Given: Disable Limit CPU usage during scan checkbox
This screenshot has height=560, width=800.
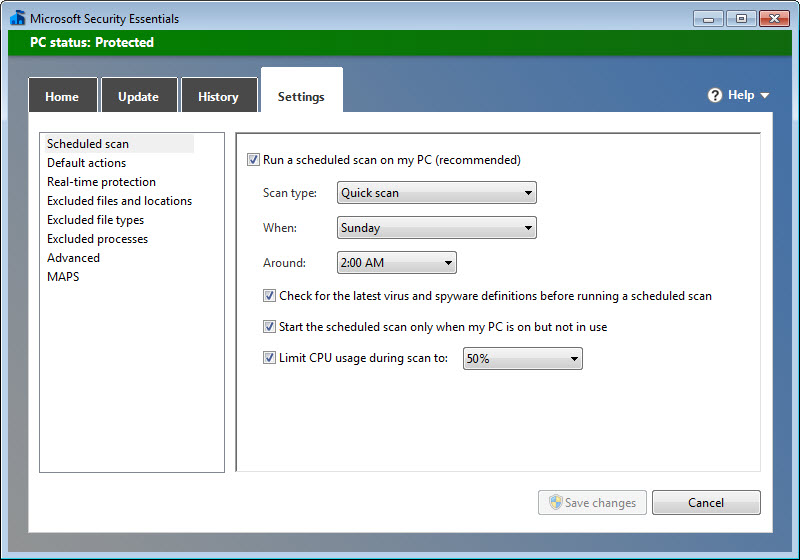Looking at the screenshot, I should click(x=269, y=358).
